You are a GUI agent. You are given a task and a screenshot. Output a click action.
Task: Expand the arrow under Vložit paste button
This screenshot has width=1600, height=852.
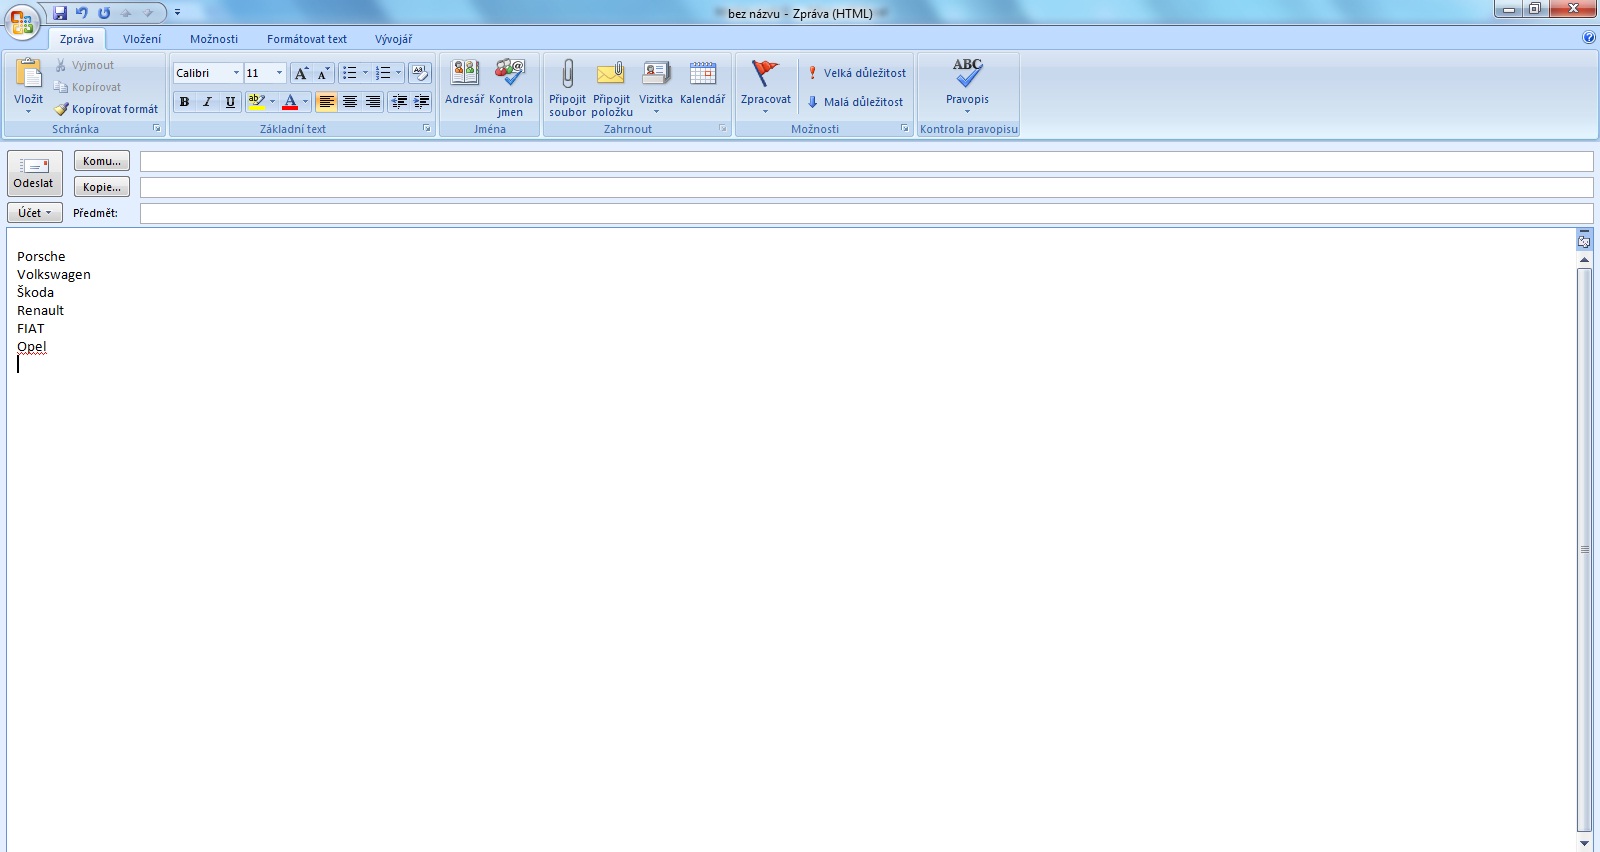tap(28, 111)
